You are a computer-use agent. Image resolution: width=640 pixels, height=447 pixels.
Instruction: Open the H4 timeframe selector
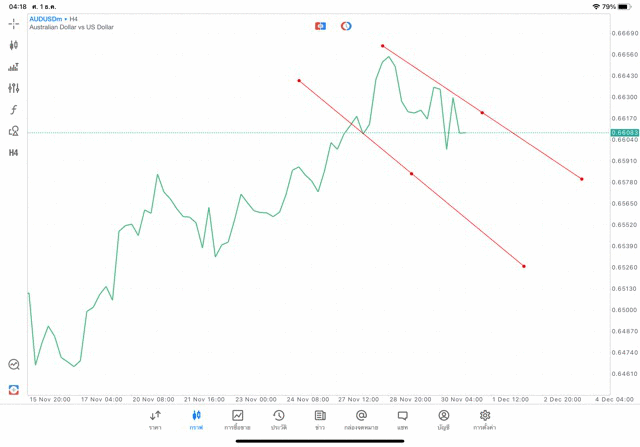14,153
